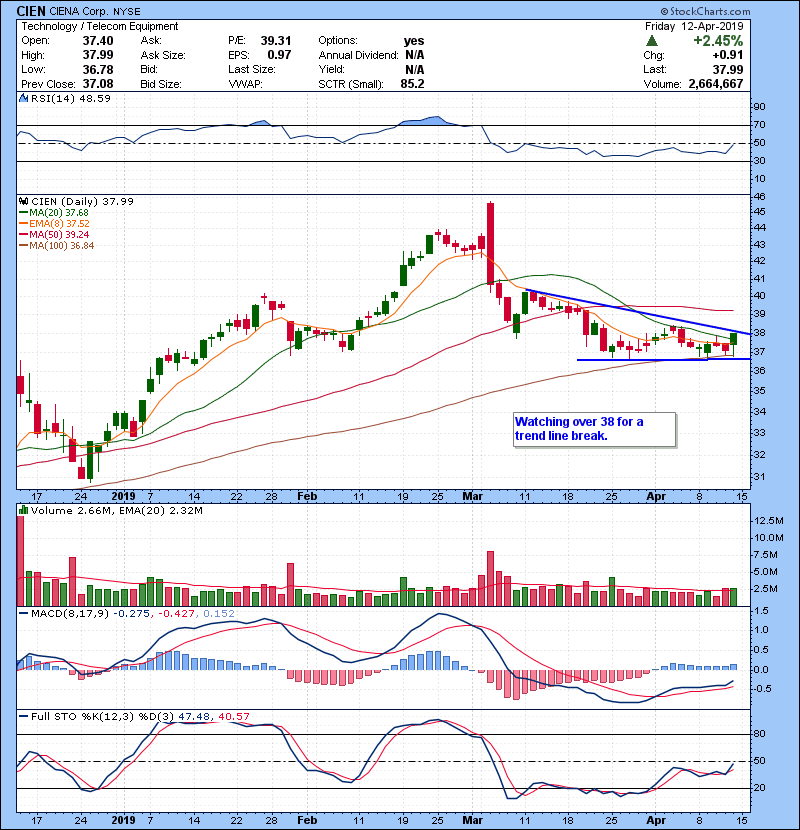Click the Technology / Telecom Equipment sector text
The height and width of the screenshot is (830, 800).
[x=100, y=26]
